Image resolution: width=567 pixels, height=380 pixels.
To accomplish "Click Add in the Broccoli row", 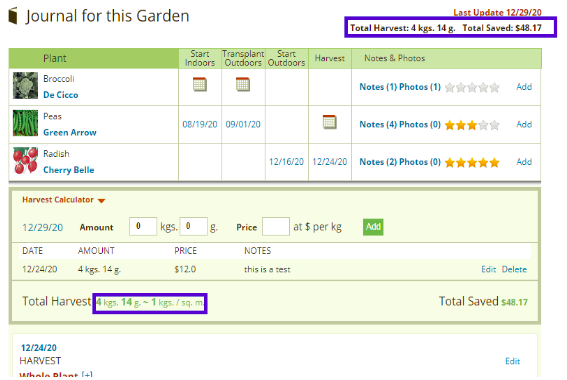I will click(524, 87).
